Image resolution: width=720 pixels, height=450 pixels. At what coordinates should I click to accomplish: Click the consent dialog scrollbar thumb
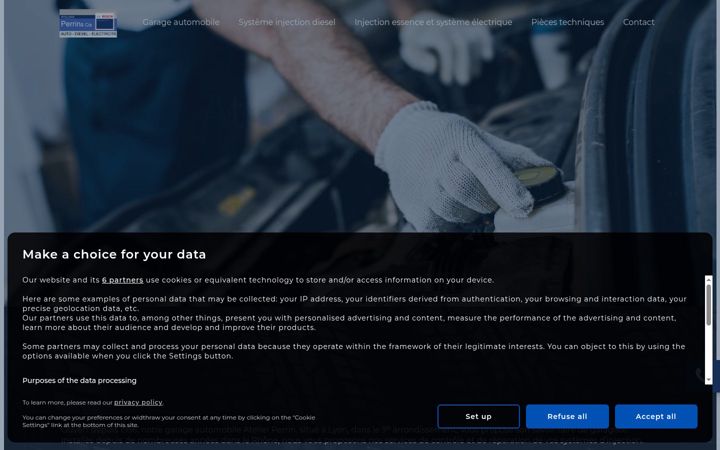[709, 304]
